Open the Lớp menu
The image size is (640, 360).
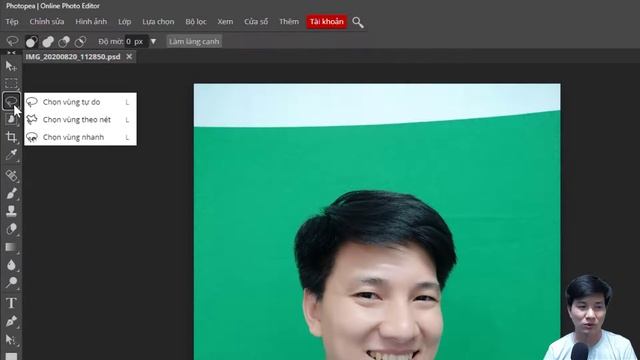(124, 22)
